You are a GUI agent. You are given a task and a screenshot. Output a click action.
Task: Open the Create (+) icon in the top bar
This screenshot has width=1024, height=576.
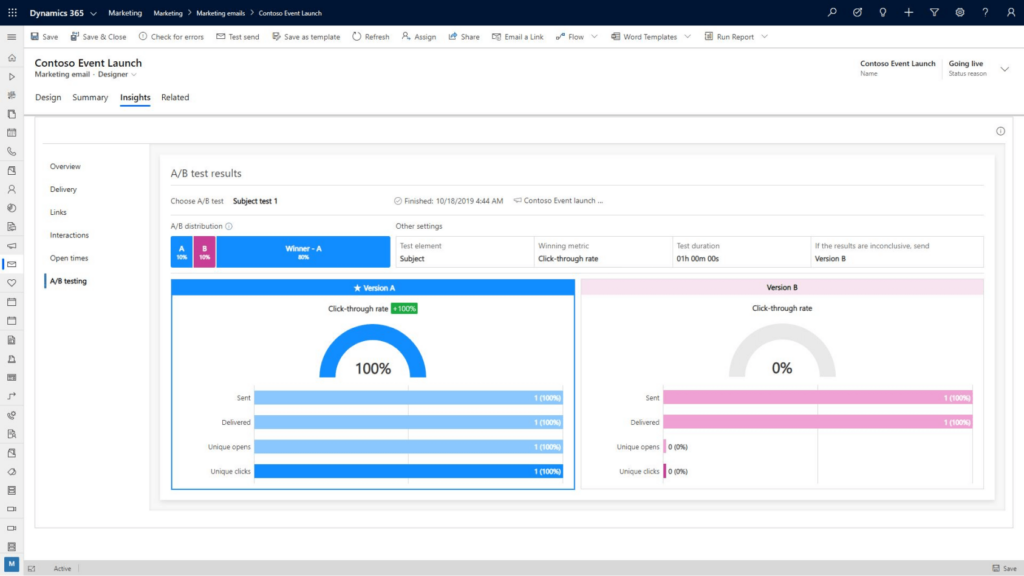(908, 14)
